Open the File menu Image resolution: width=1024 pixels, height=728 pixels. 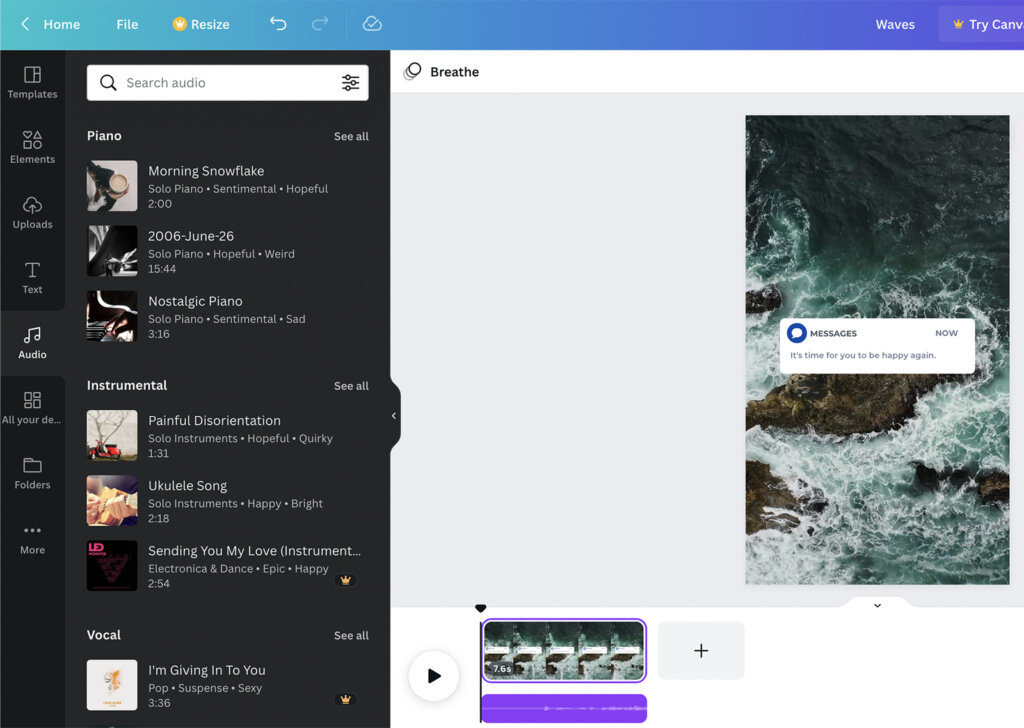pyautogui.click(x=126, y=24)
